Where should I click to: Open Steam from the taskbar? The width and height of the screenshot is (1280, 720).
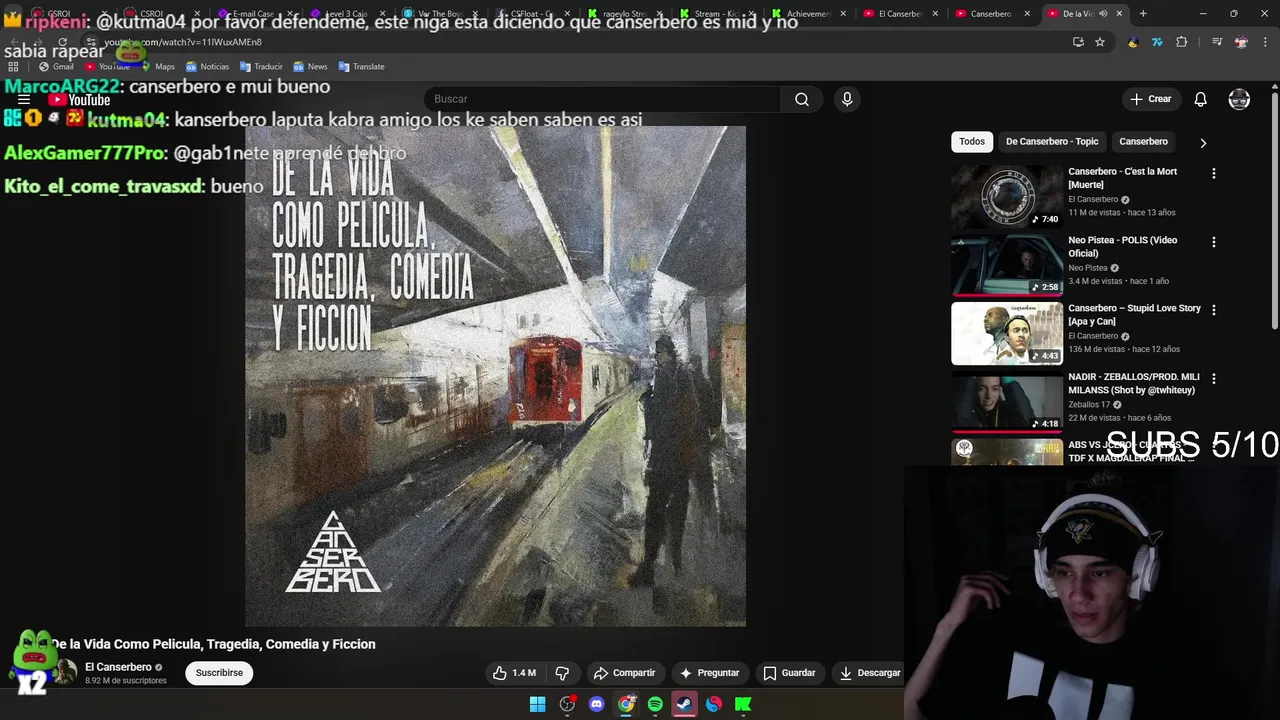click(x=684, y=704)
